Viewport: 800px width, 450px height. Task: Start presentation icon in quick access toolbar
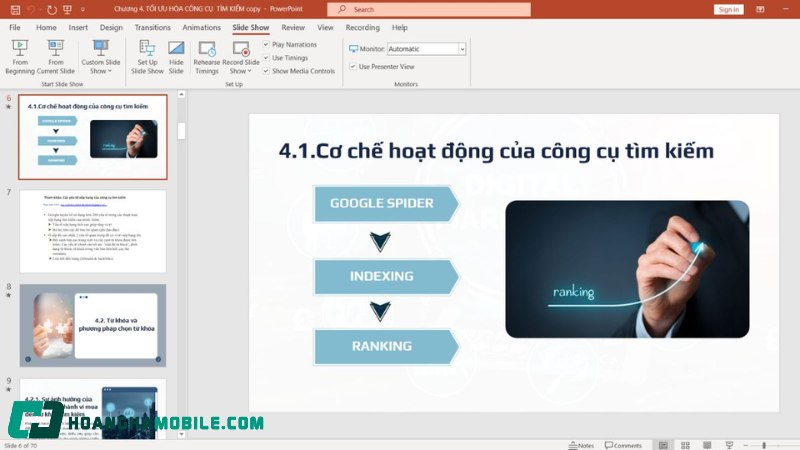[67, 9]
